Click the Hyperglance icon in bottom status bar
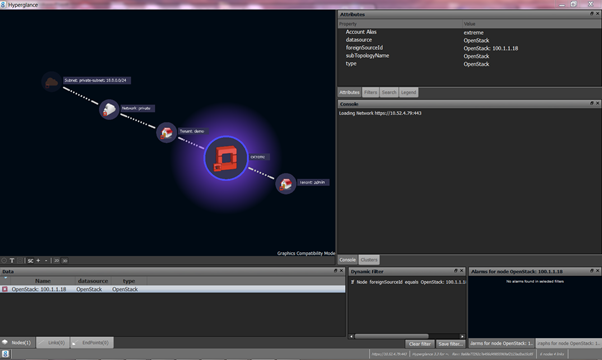Image resolution: width=602 pixels, height=360 pixels. tap(5, 354)
